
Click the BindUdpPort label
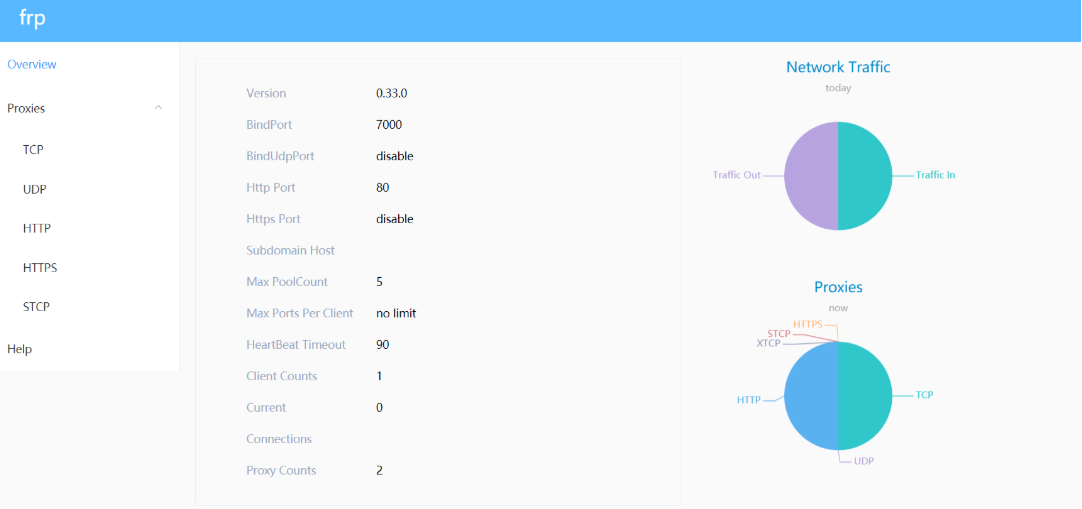pos(280,156)
